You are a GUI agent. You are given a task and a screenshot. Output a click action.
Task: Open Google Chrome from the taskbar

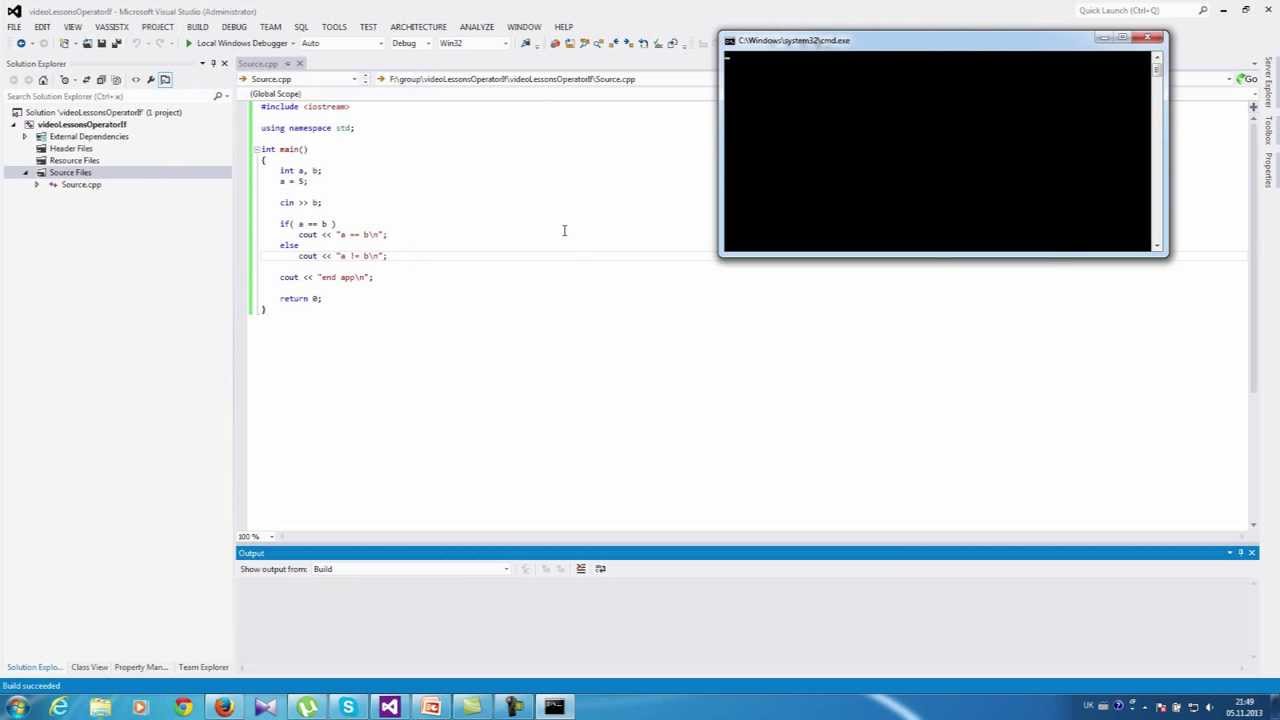(x=182, y=707)
